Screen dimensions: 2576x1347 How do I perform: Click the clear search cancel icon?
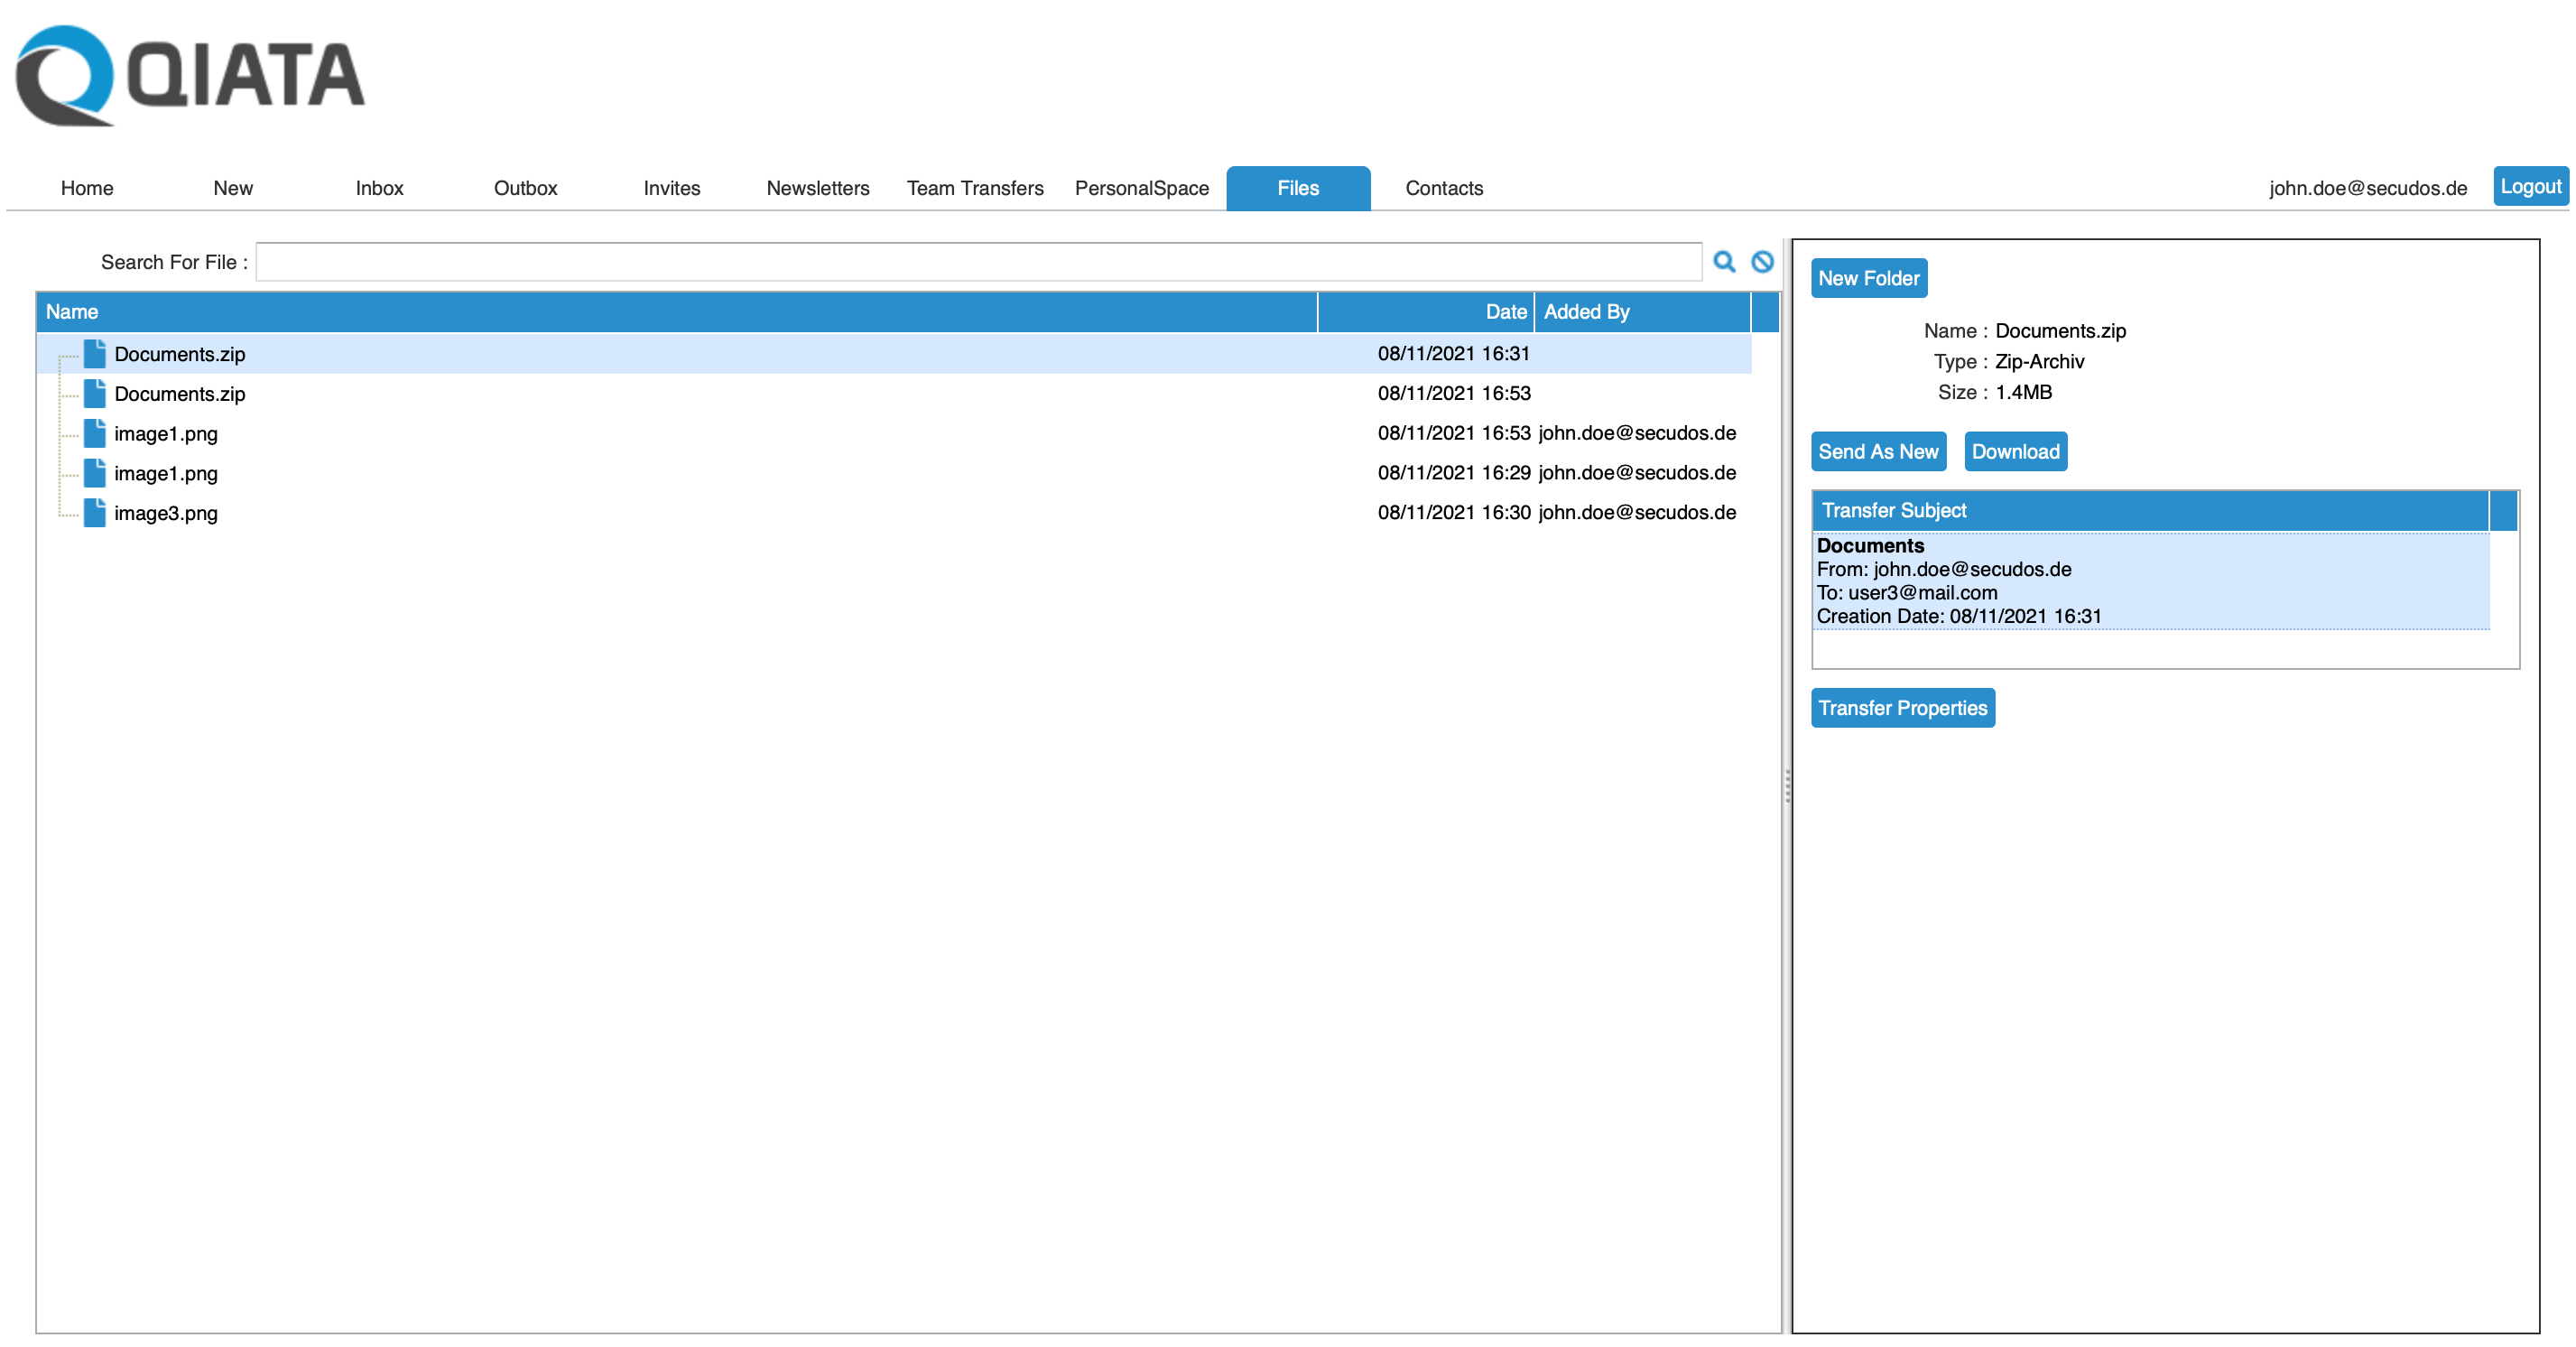point(1762,262)
